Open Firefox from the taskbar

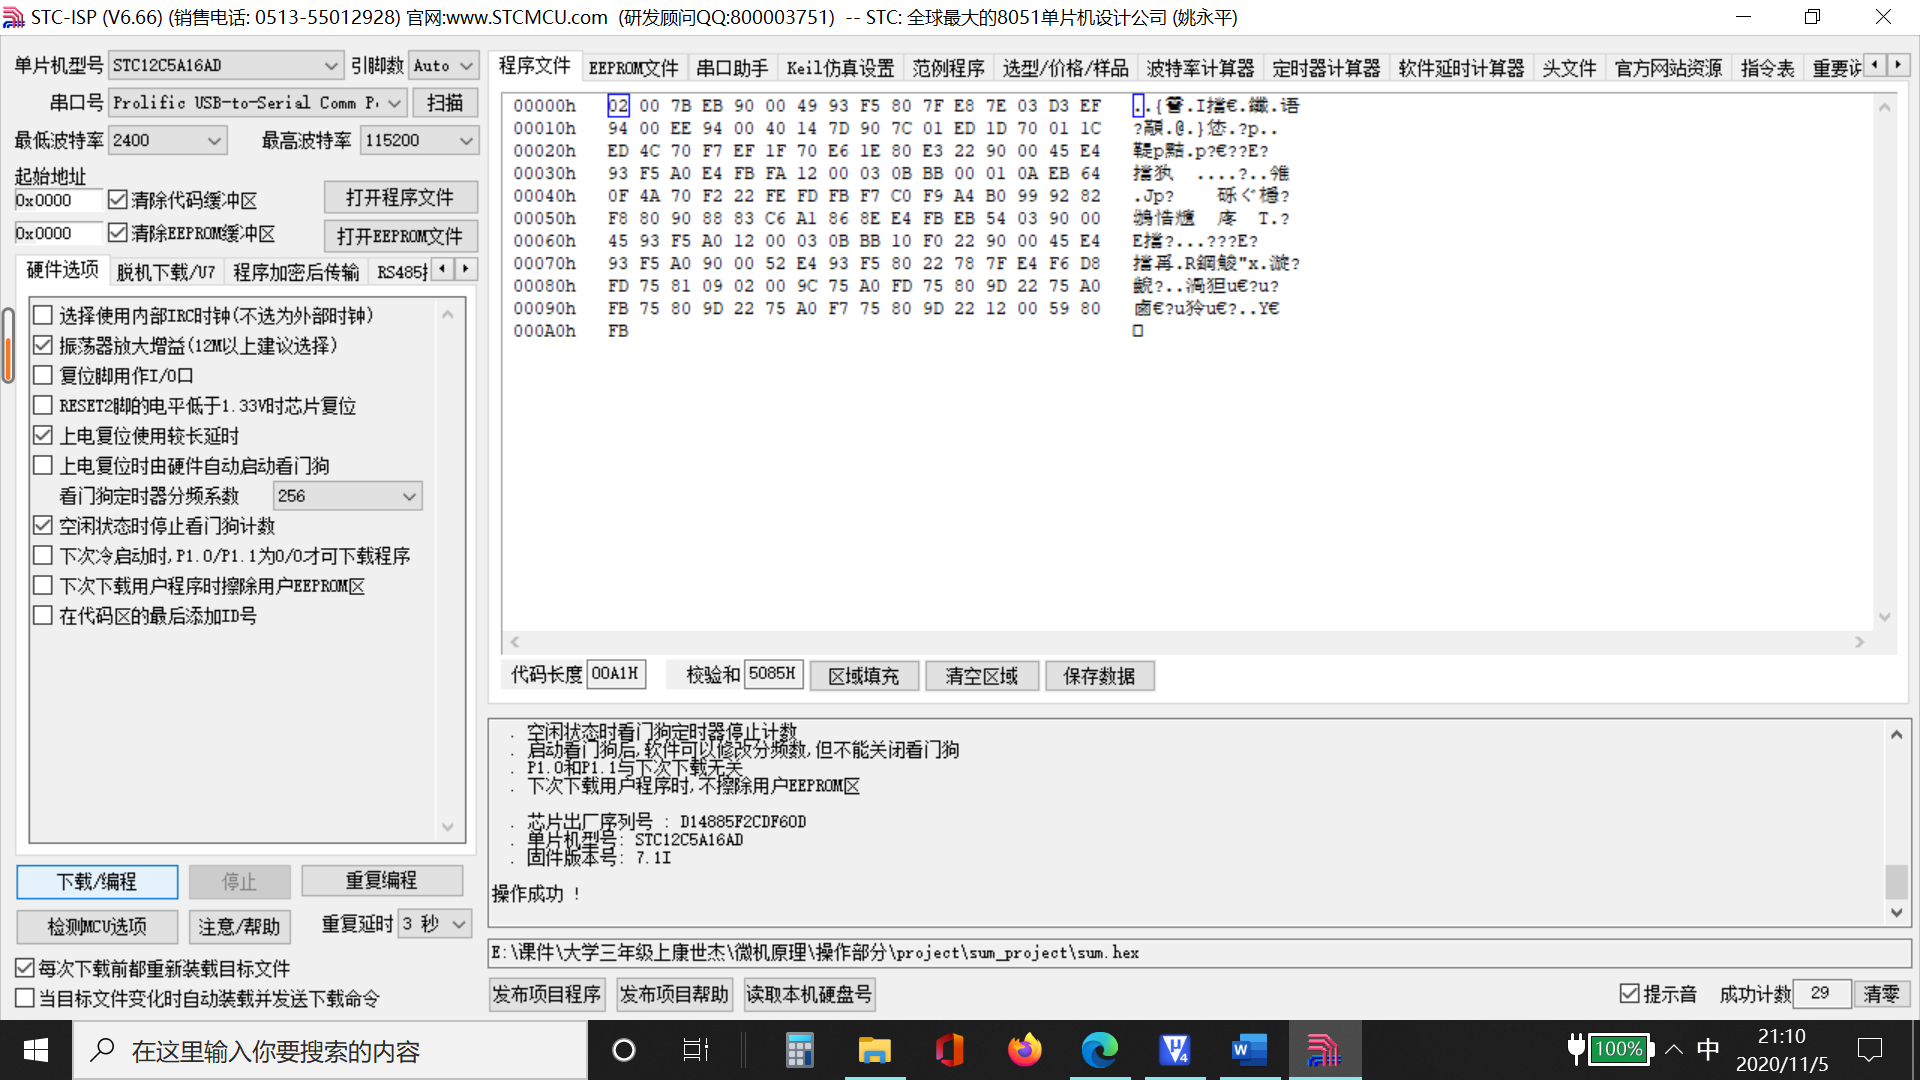(x=1024, y=1050)
